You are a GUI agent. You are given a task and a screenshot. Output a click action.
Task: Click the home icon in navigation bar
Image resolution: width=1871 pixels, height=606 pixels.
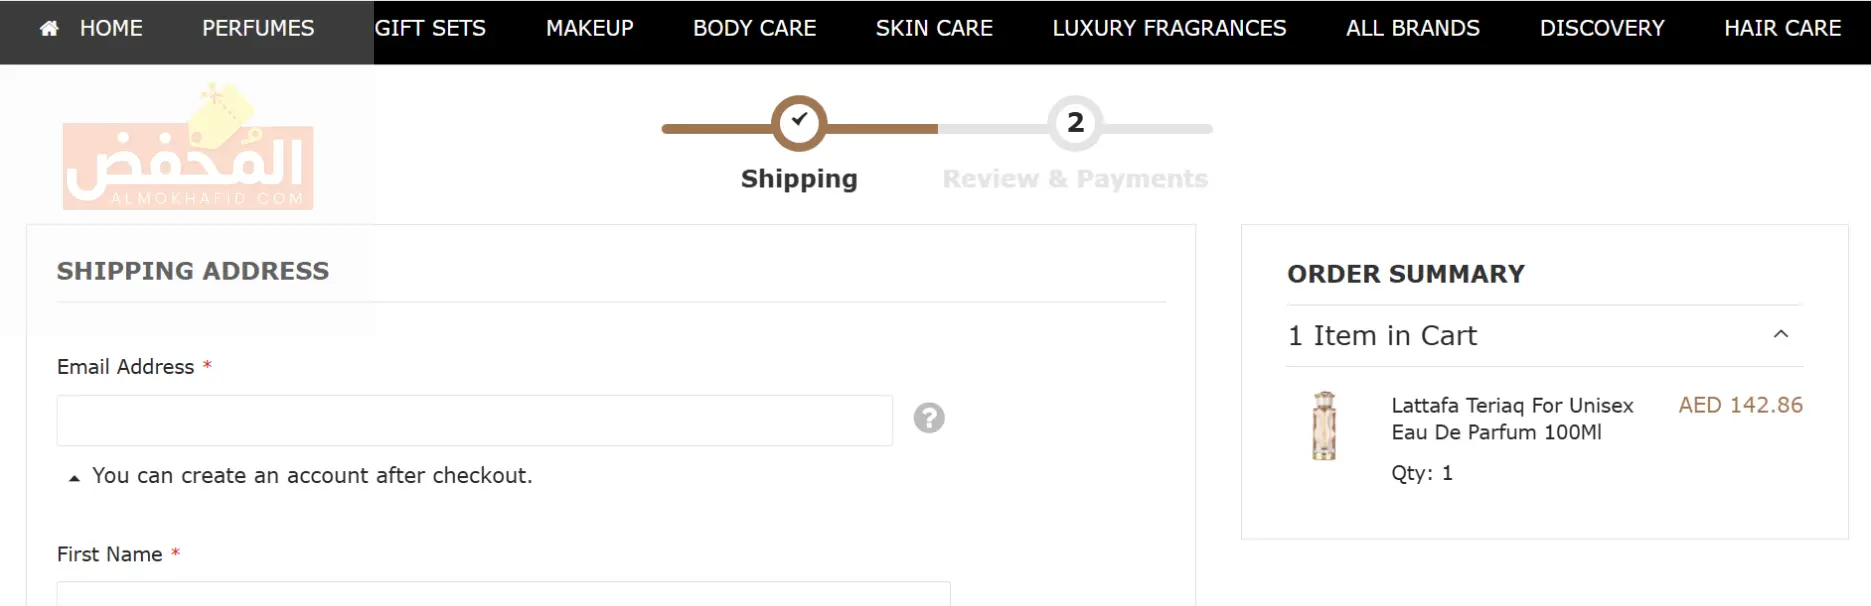coord(49,29)
